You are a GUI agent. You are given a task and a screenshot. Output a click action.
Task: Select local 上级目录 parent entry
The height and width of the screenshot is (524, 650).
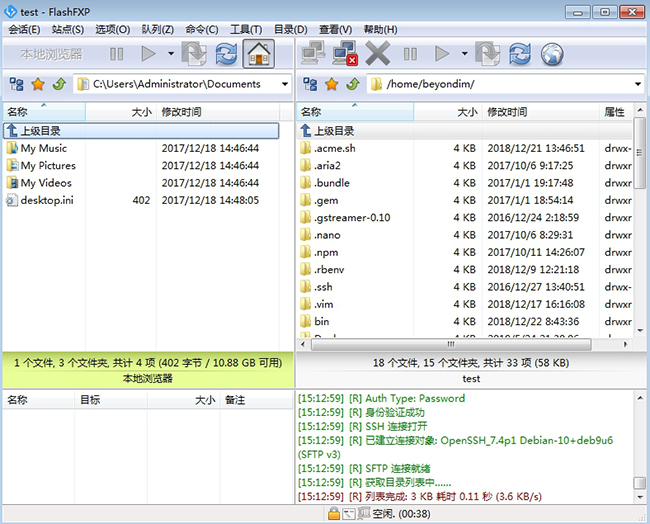[x=141, y=131]
